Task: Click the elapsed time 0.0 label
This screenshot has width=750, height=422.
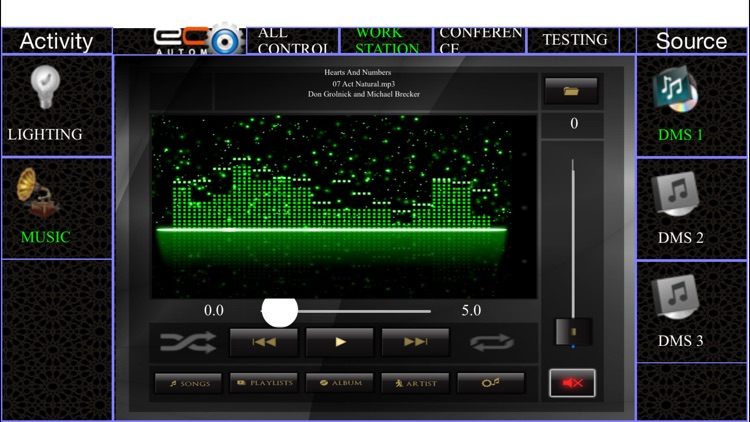Action: tap(213, 311)
